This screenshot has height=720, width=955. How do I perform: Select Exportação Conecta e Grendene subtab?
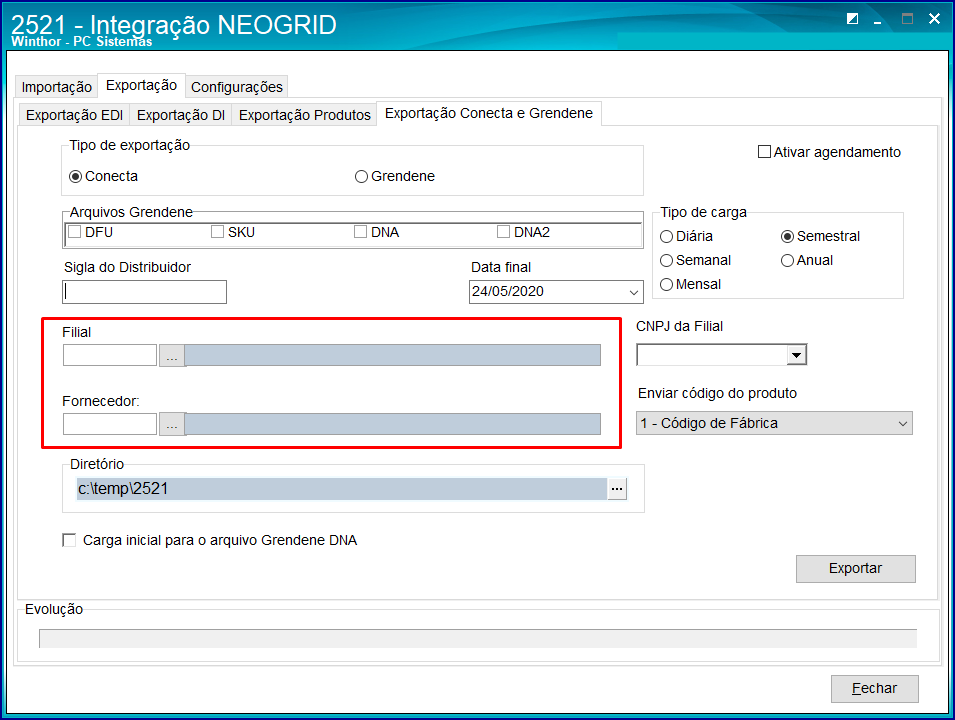coord(489,113)
